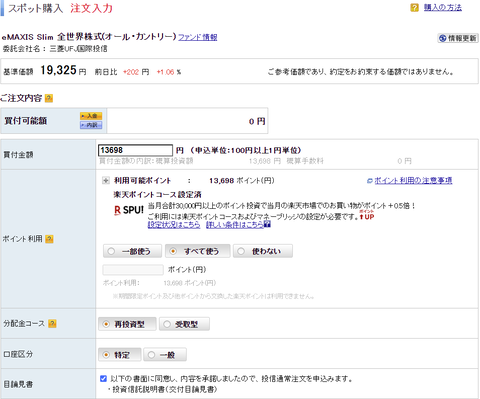Click the help icon beside 分配金コース
The width and height of the screenshot is (480, 399).
point(52,323)
